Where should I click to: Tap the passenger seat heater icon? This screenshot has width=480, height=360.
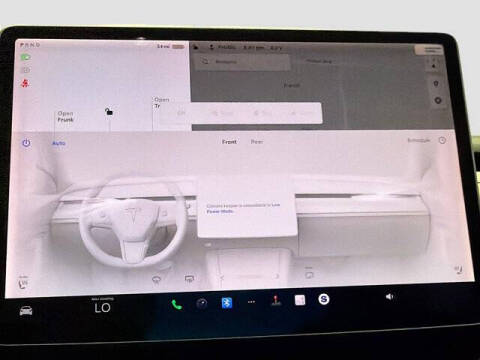click(459, 269)
